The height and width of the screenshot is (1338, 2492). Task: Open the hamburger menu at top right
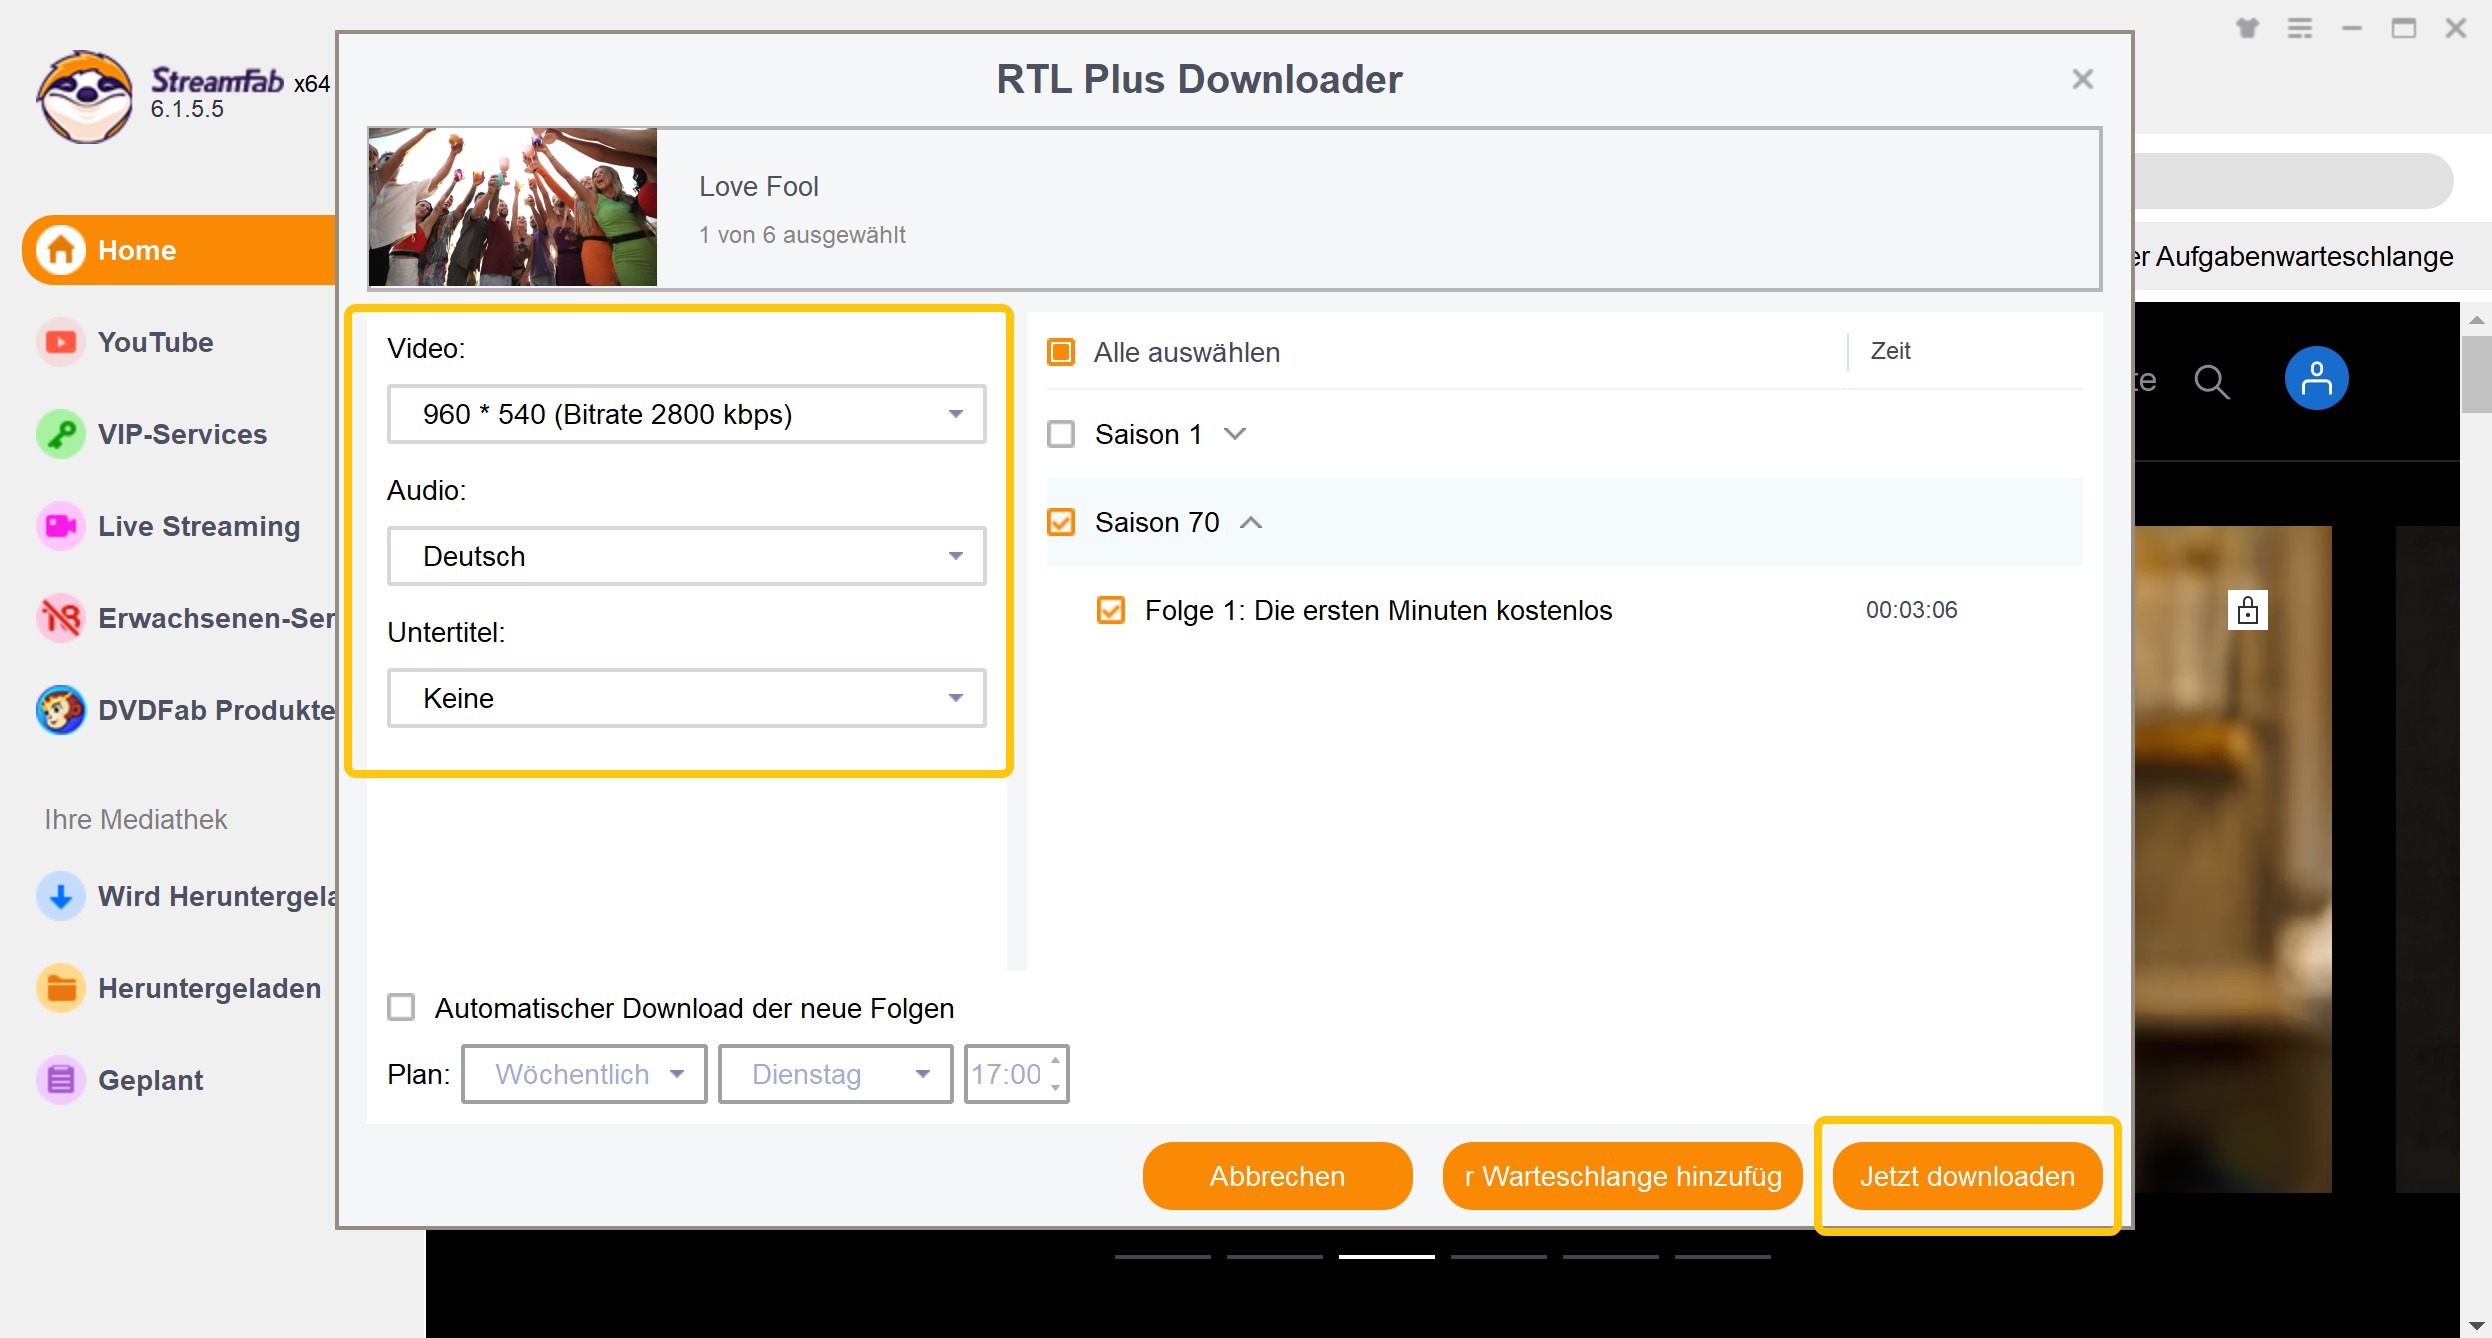pos(2300,28)
